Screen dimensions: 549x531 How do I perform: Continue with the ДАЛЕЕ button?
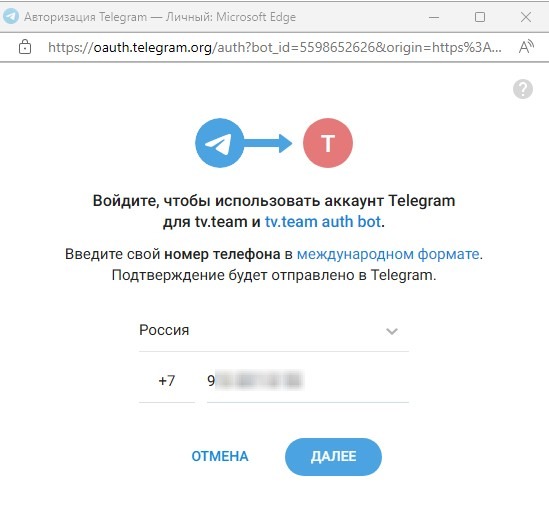pos(333,456)
